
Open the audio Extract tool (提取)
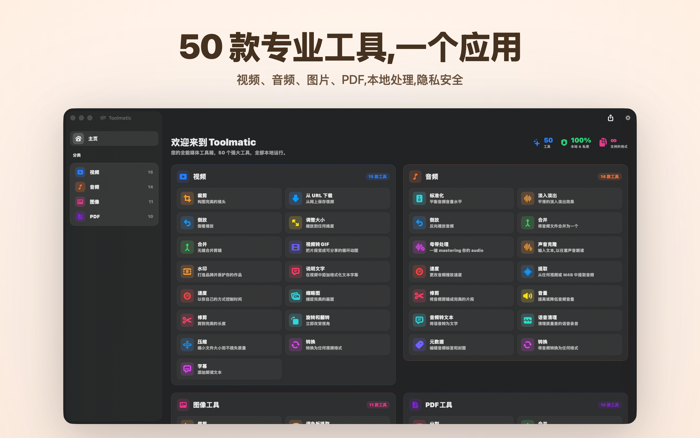pyautogui.click(x=570, y=271)
